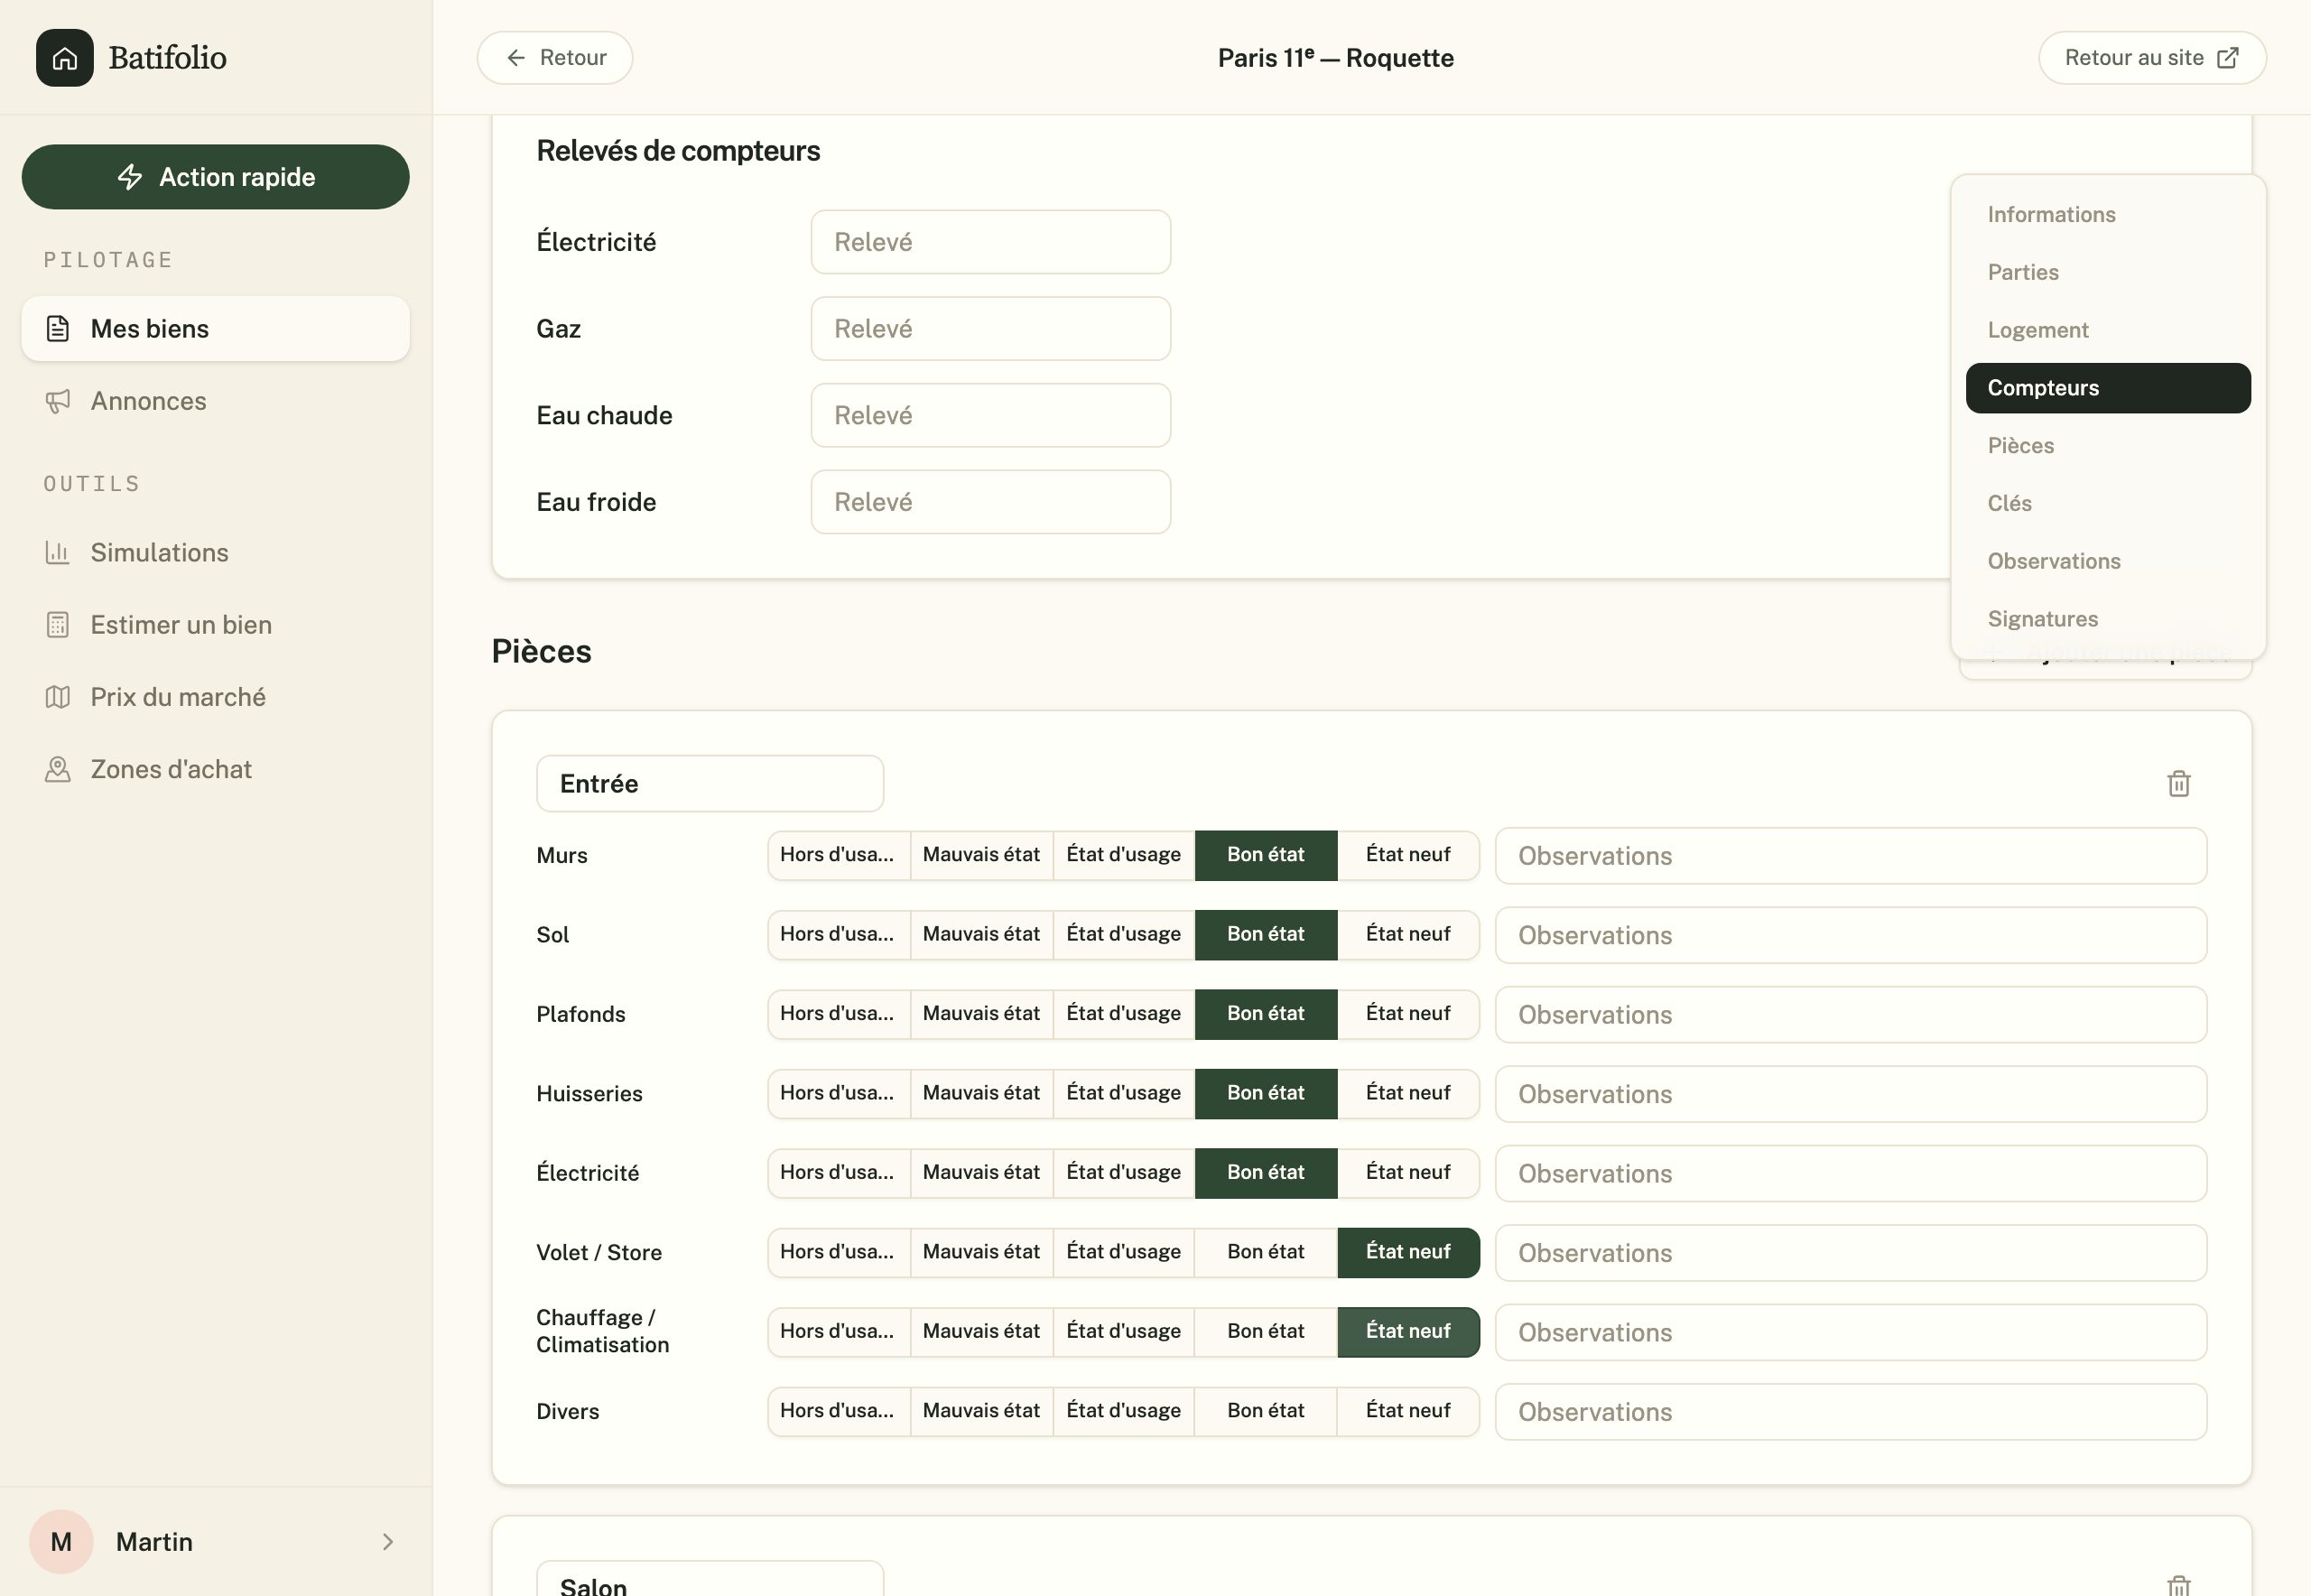The height and width of the screenshot is (1596, 2311).
Task: Click the map pin icon beside Zones d'achat
Action: [x=58, y=769]
